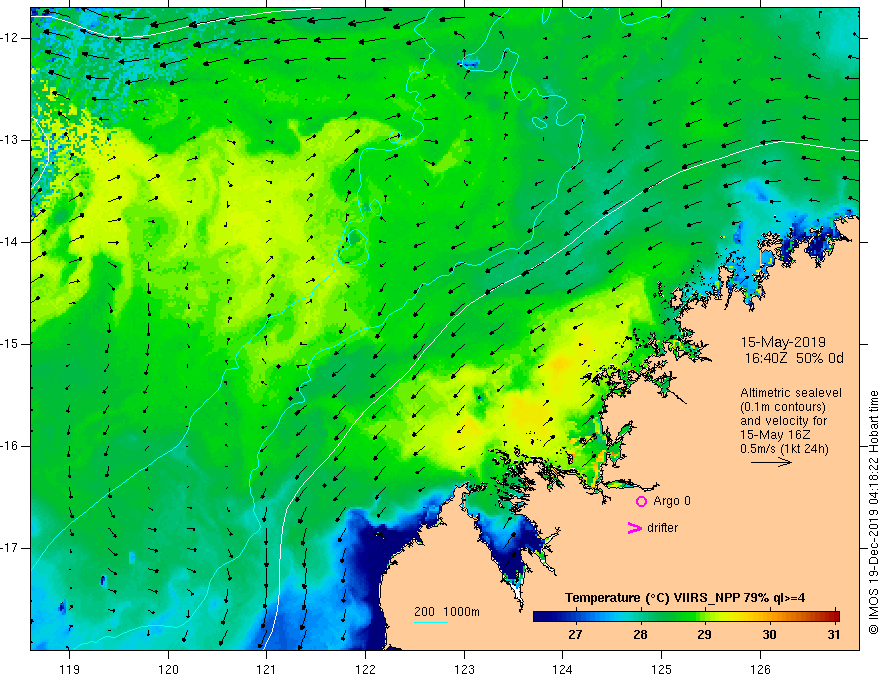The image size is (880, 680).
Task: Click the '200 1000m' depth legend text
Action: (x=447, y=612)
